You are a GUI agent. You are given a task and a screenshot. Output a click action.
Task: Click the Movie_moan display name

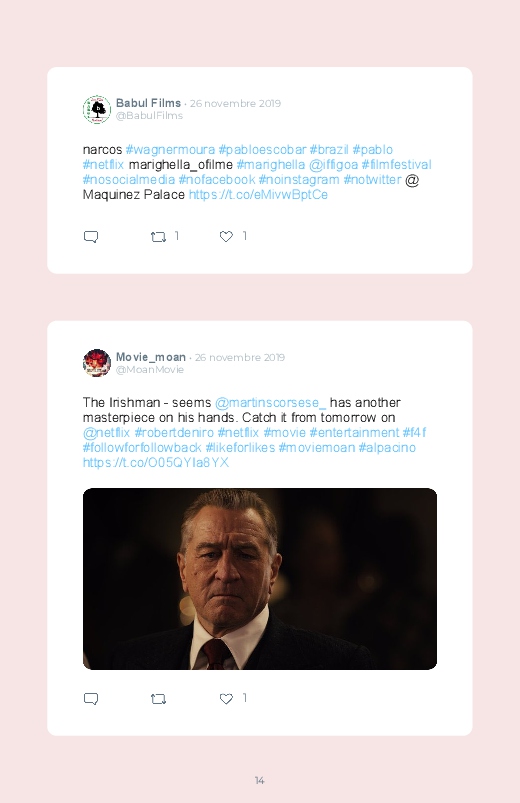(x=151, y=357)
